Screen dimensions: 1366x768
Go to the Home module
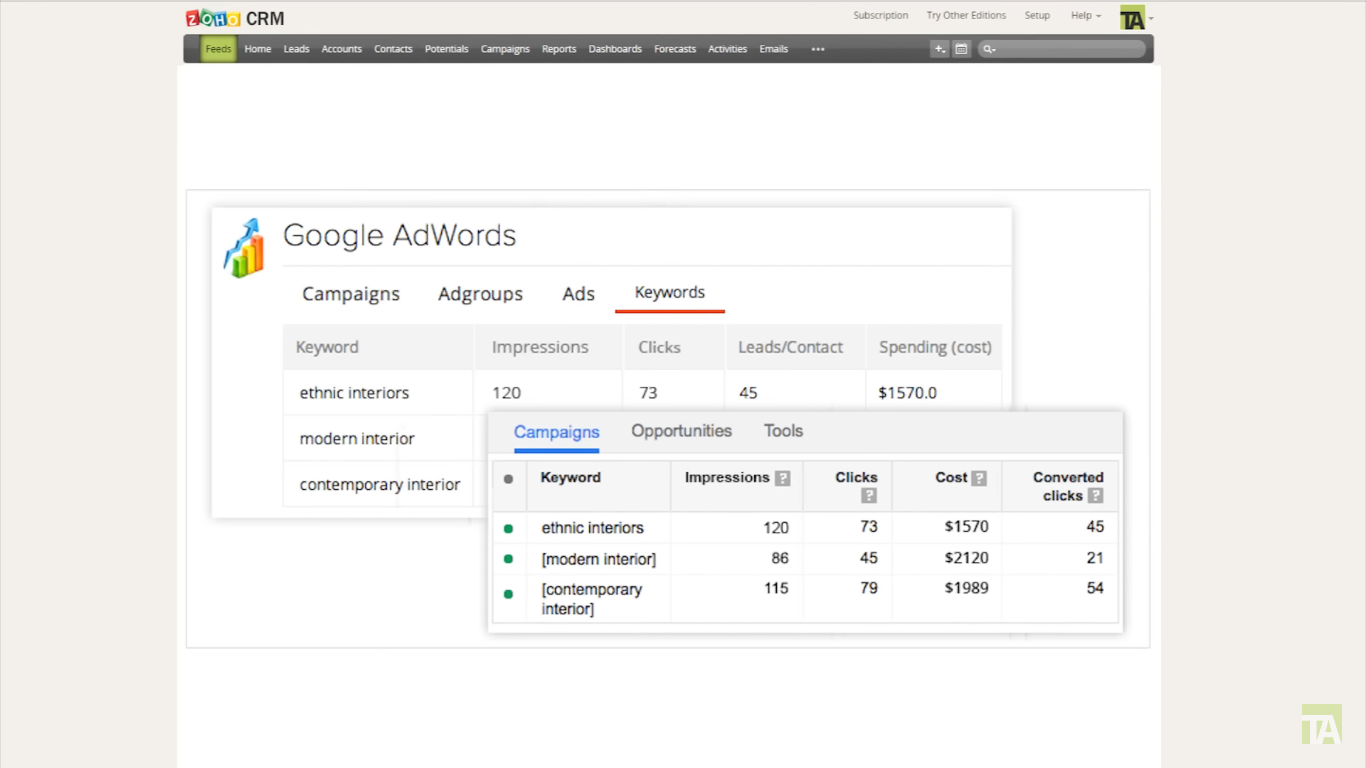[x=258, y=49]
